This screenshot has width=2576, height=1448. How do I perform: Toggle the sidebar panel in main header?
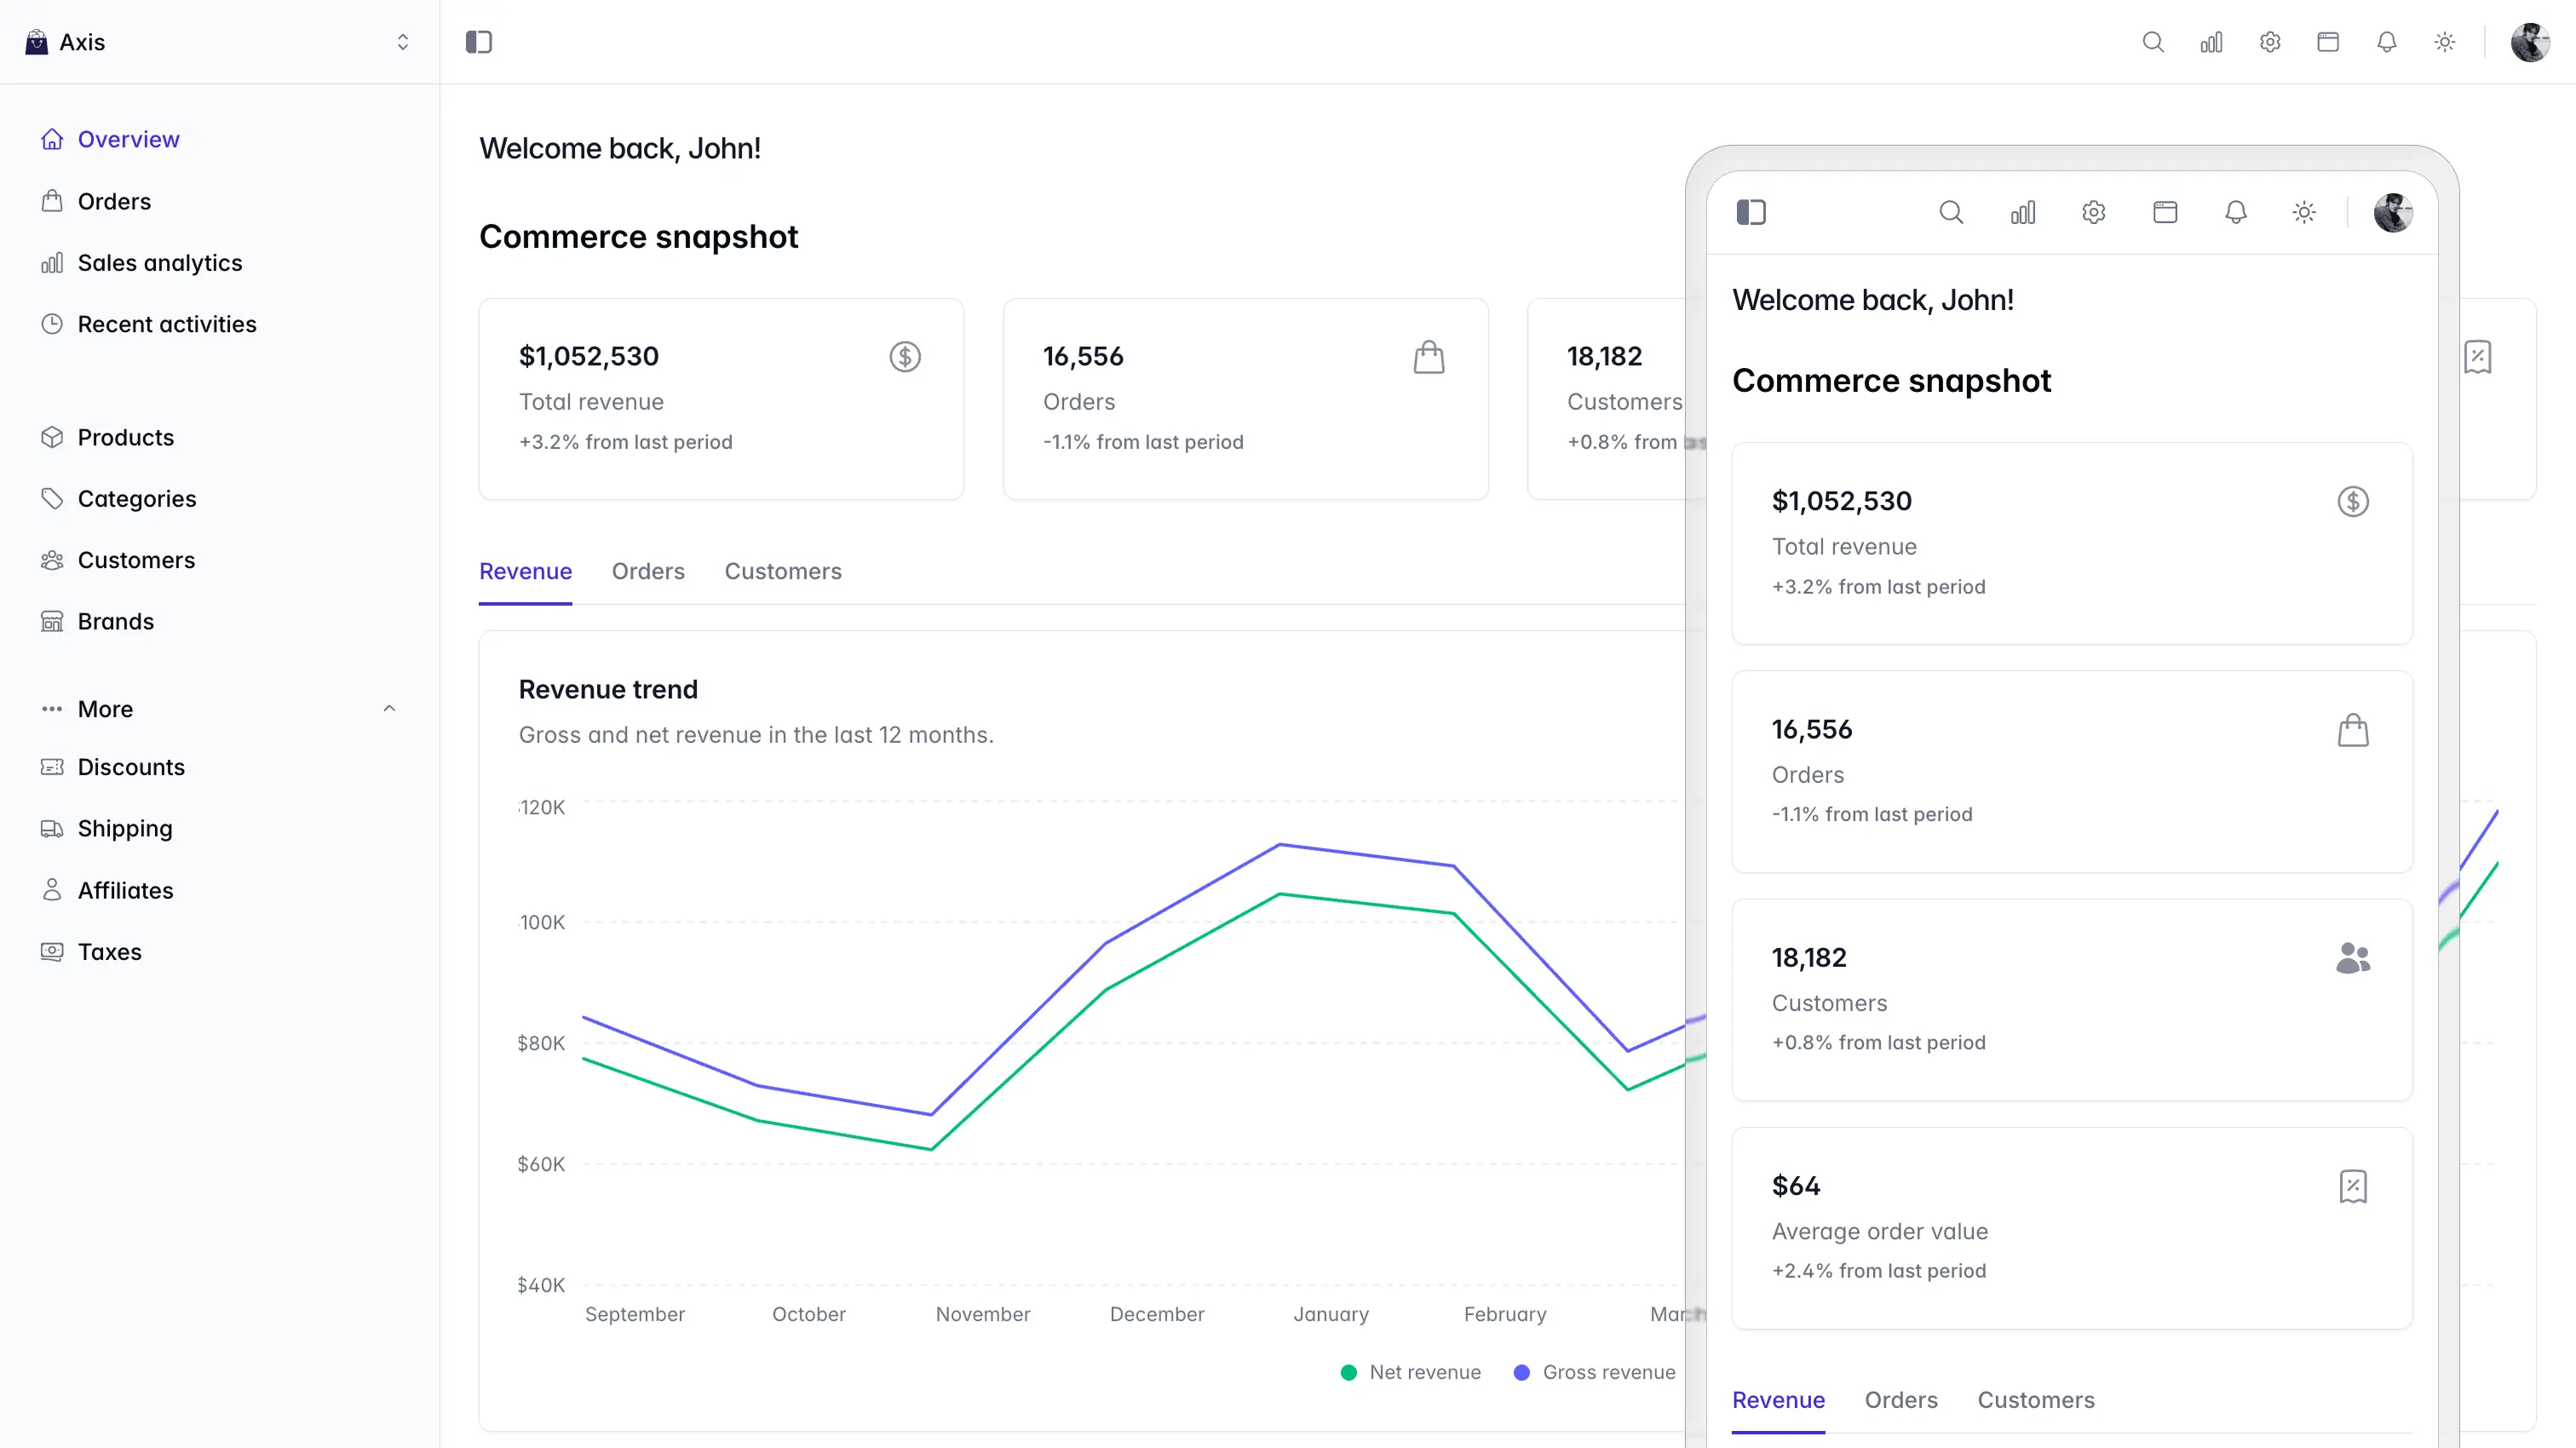pos(479,42)
